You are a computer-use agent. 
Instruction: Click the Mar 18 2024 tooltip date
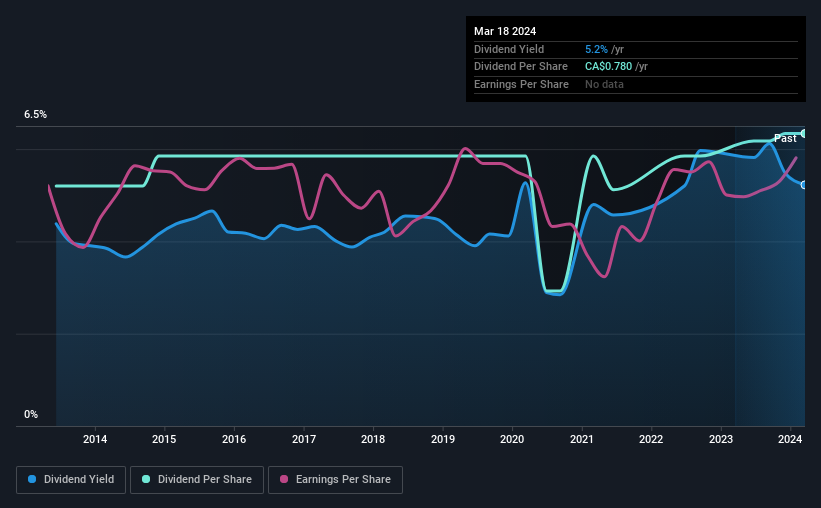click(x=505, y=31)
